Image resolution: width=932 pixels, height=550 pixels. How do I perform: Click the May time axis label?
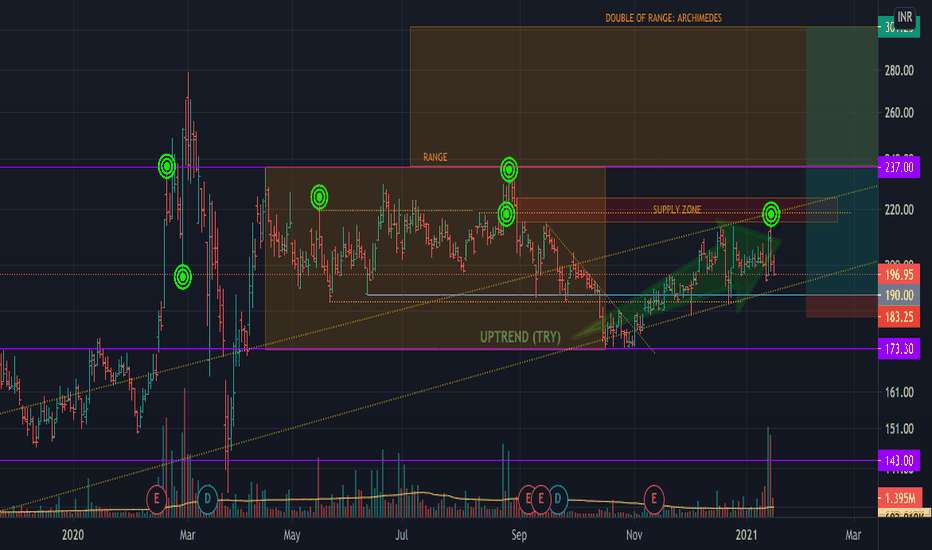[x=292, y=535]
